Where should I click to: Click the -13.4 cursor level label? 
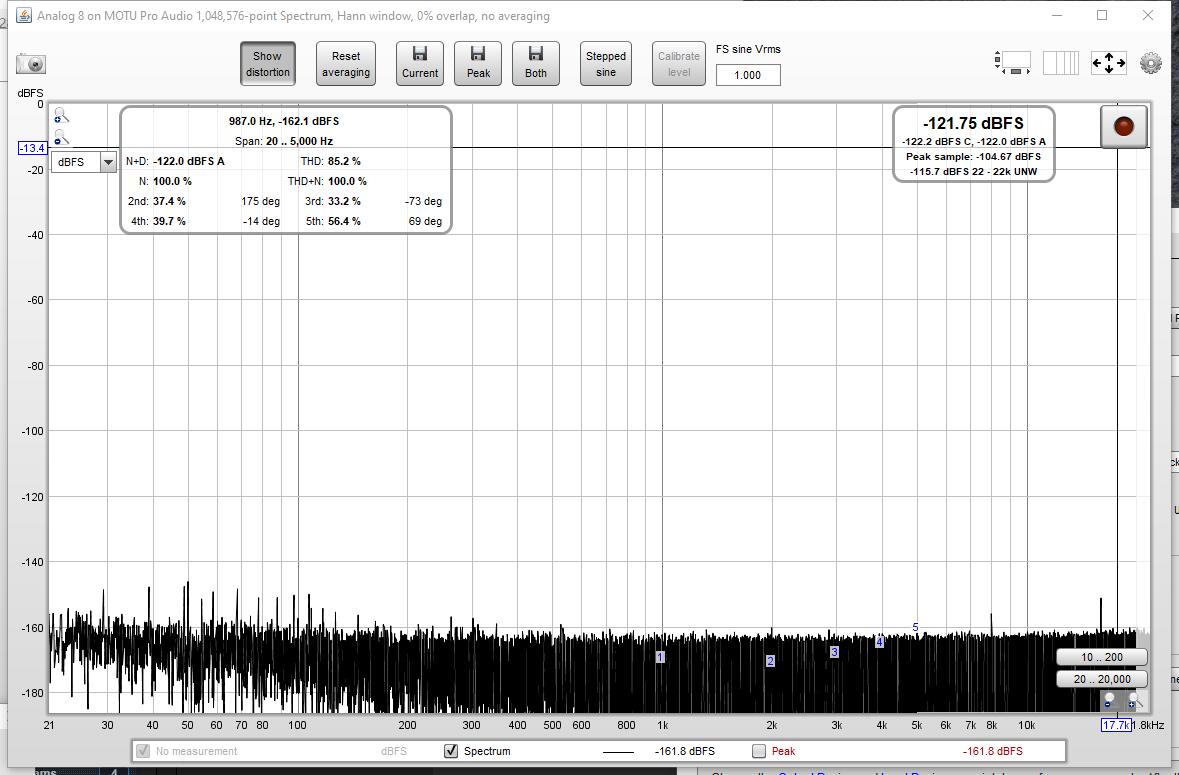tap(32, 148)
